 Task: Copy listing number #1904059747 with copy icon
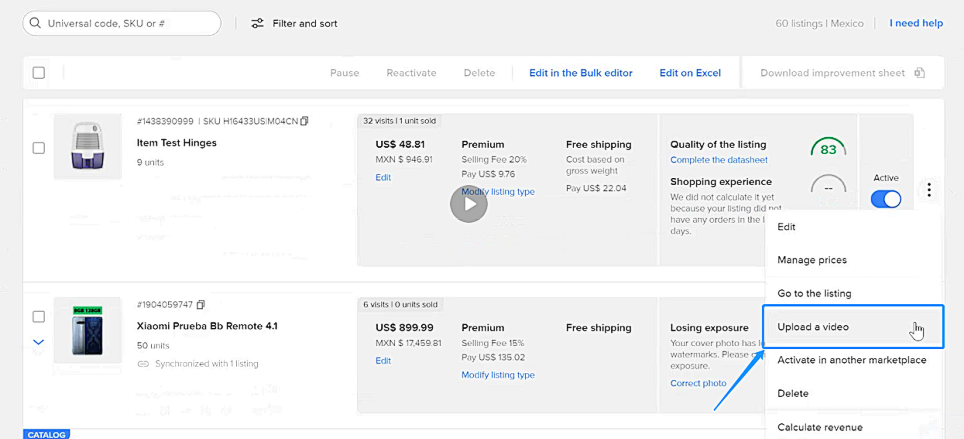[x=200, y=304]
